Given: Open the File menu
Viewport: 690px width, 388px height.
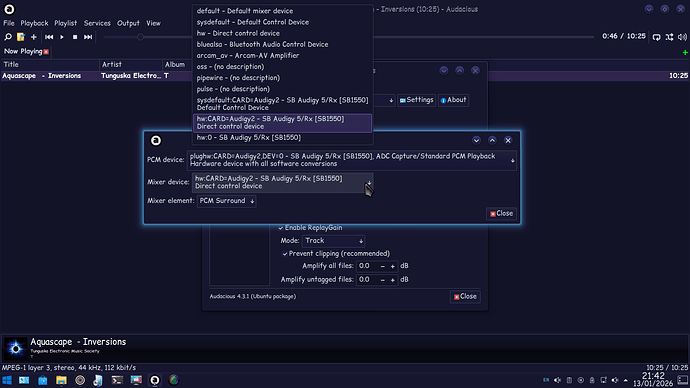Looking at the screenshot, I should tap(9, 23).
